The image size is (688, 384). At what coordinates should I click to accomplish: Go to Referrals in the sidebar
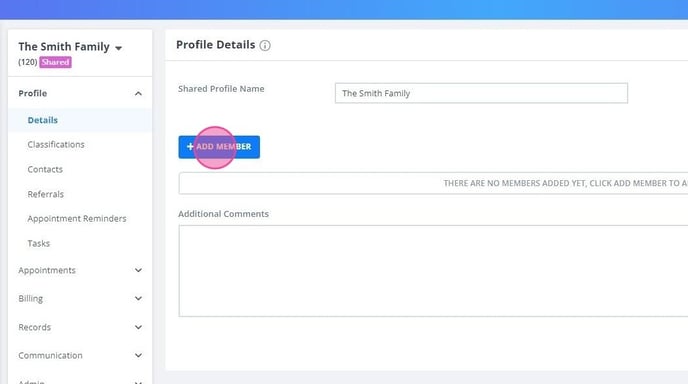coord(45,194)
